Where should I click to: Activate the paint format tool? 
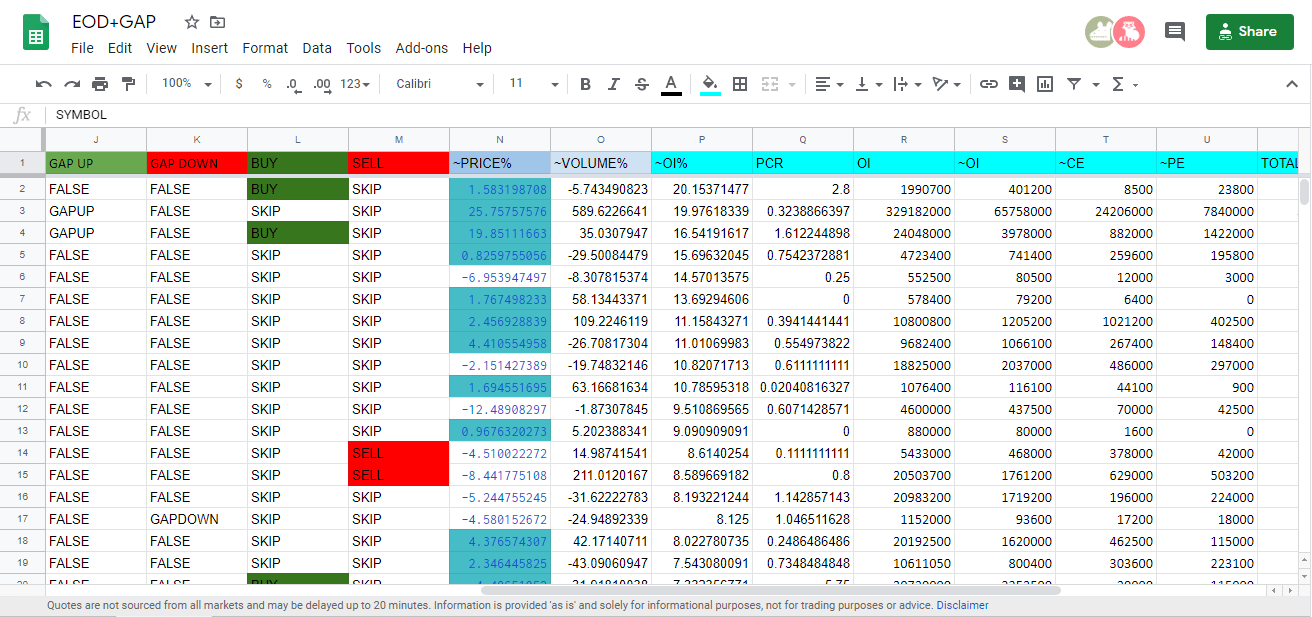coord(128,84)
